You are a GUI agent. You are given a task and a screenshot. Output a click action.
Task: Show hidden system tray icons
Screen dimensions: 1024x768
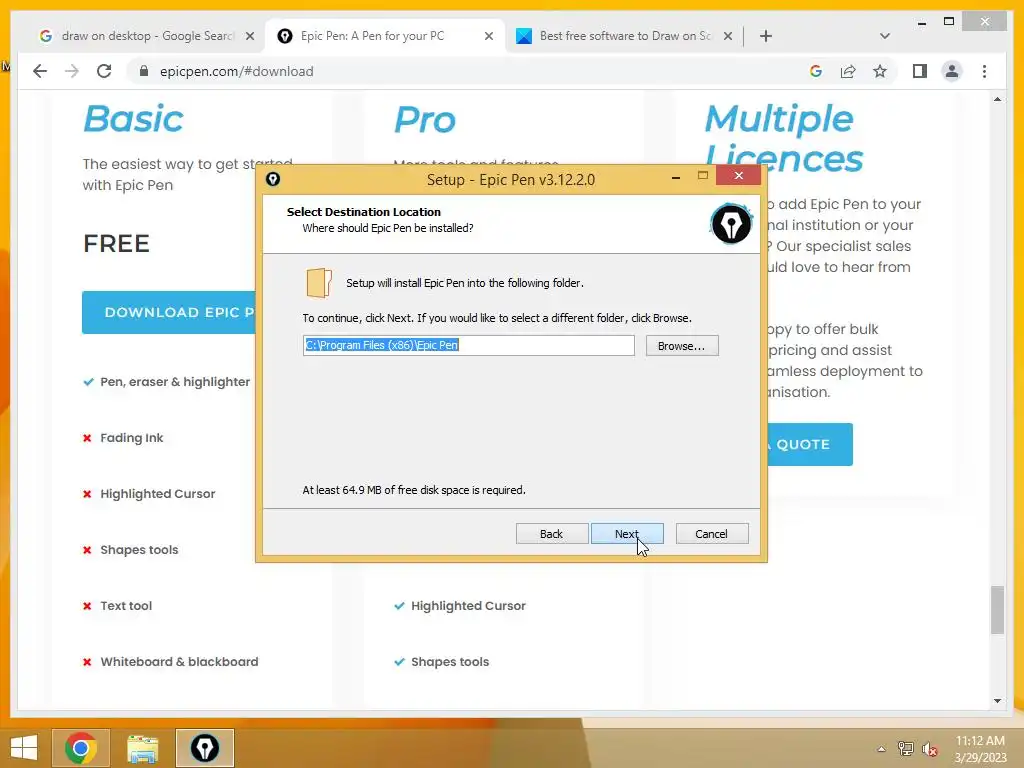pyautogui.click(x=882, y=749)
